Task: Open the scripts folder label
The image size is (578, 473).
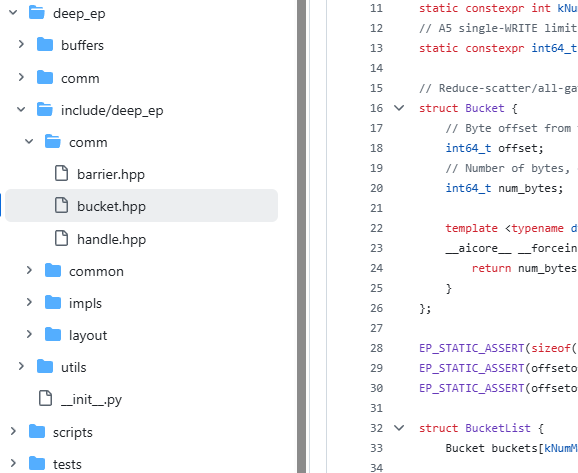Action: pos(73,432)
